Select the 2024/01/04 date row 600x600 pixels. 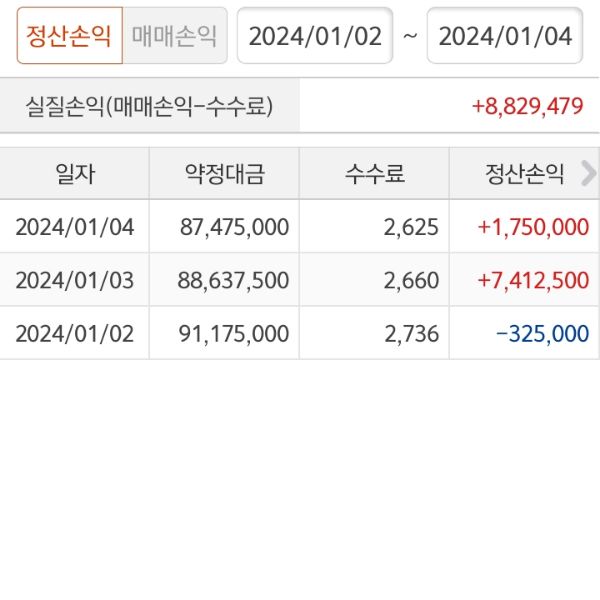pyautogui.click(x=75, y=227)
